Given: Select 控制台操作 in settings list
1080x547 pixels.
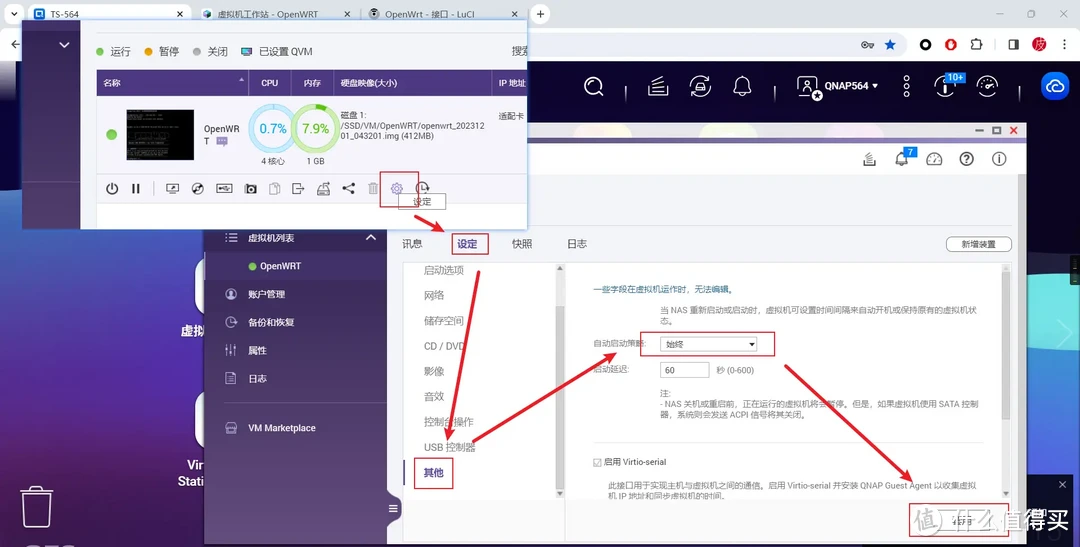Looking at the screenshot, I should (x=448, y=422).
